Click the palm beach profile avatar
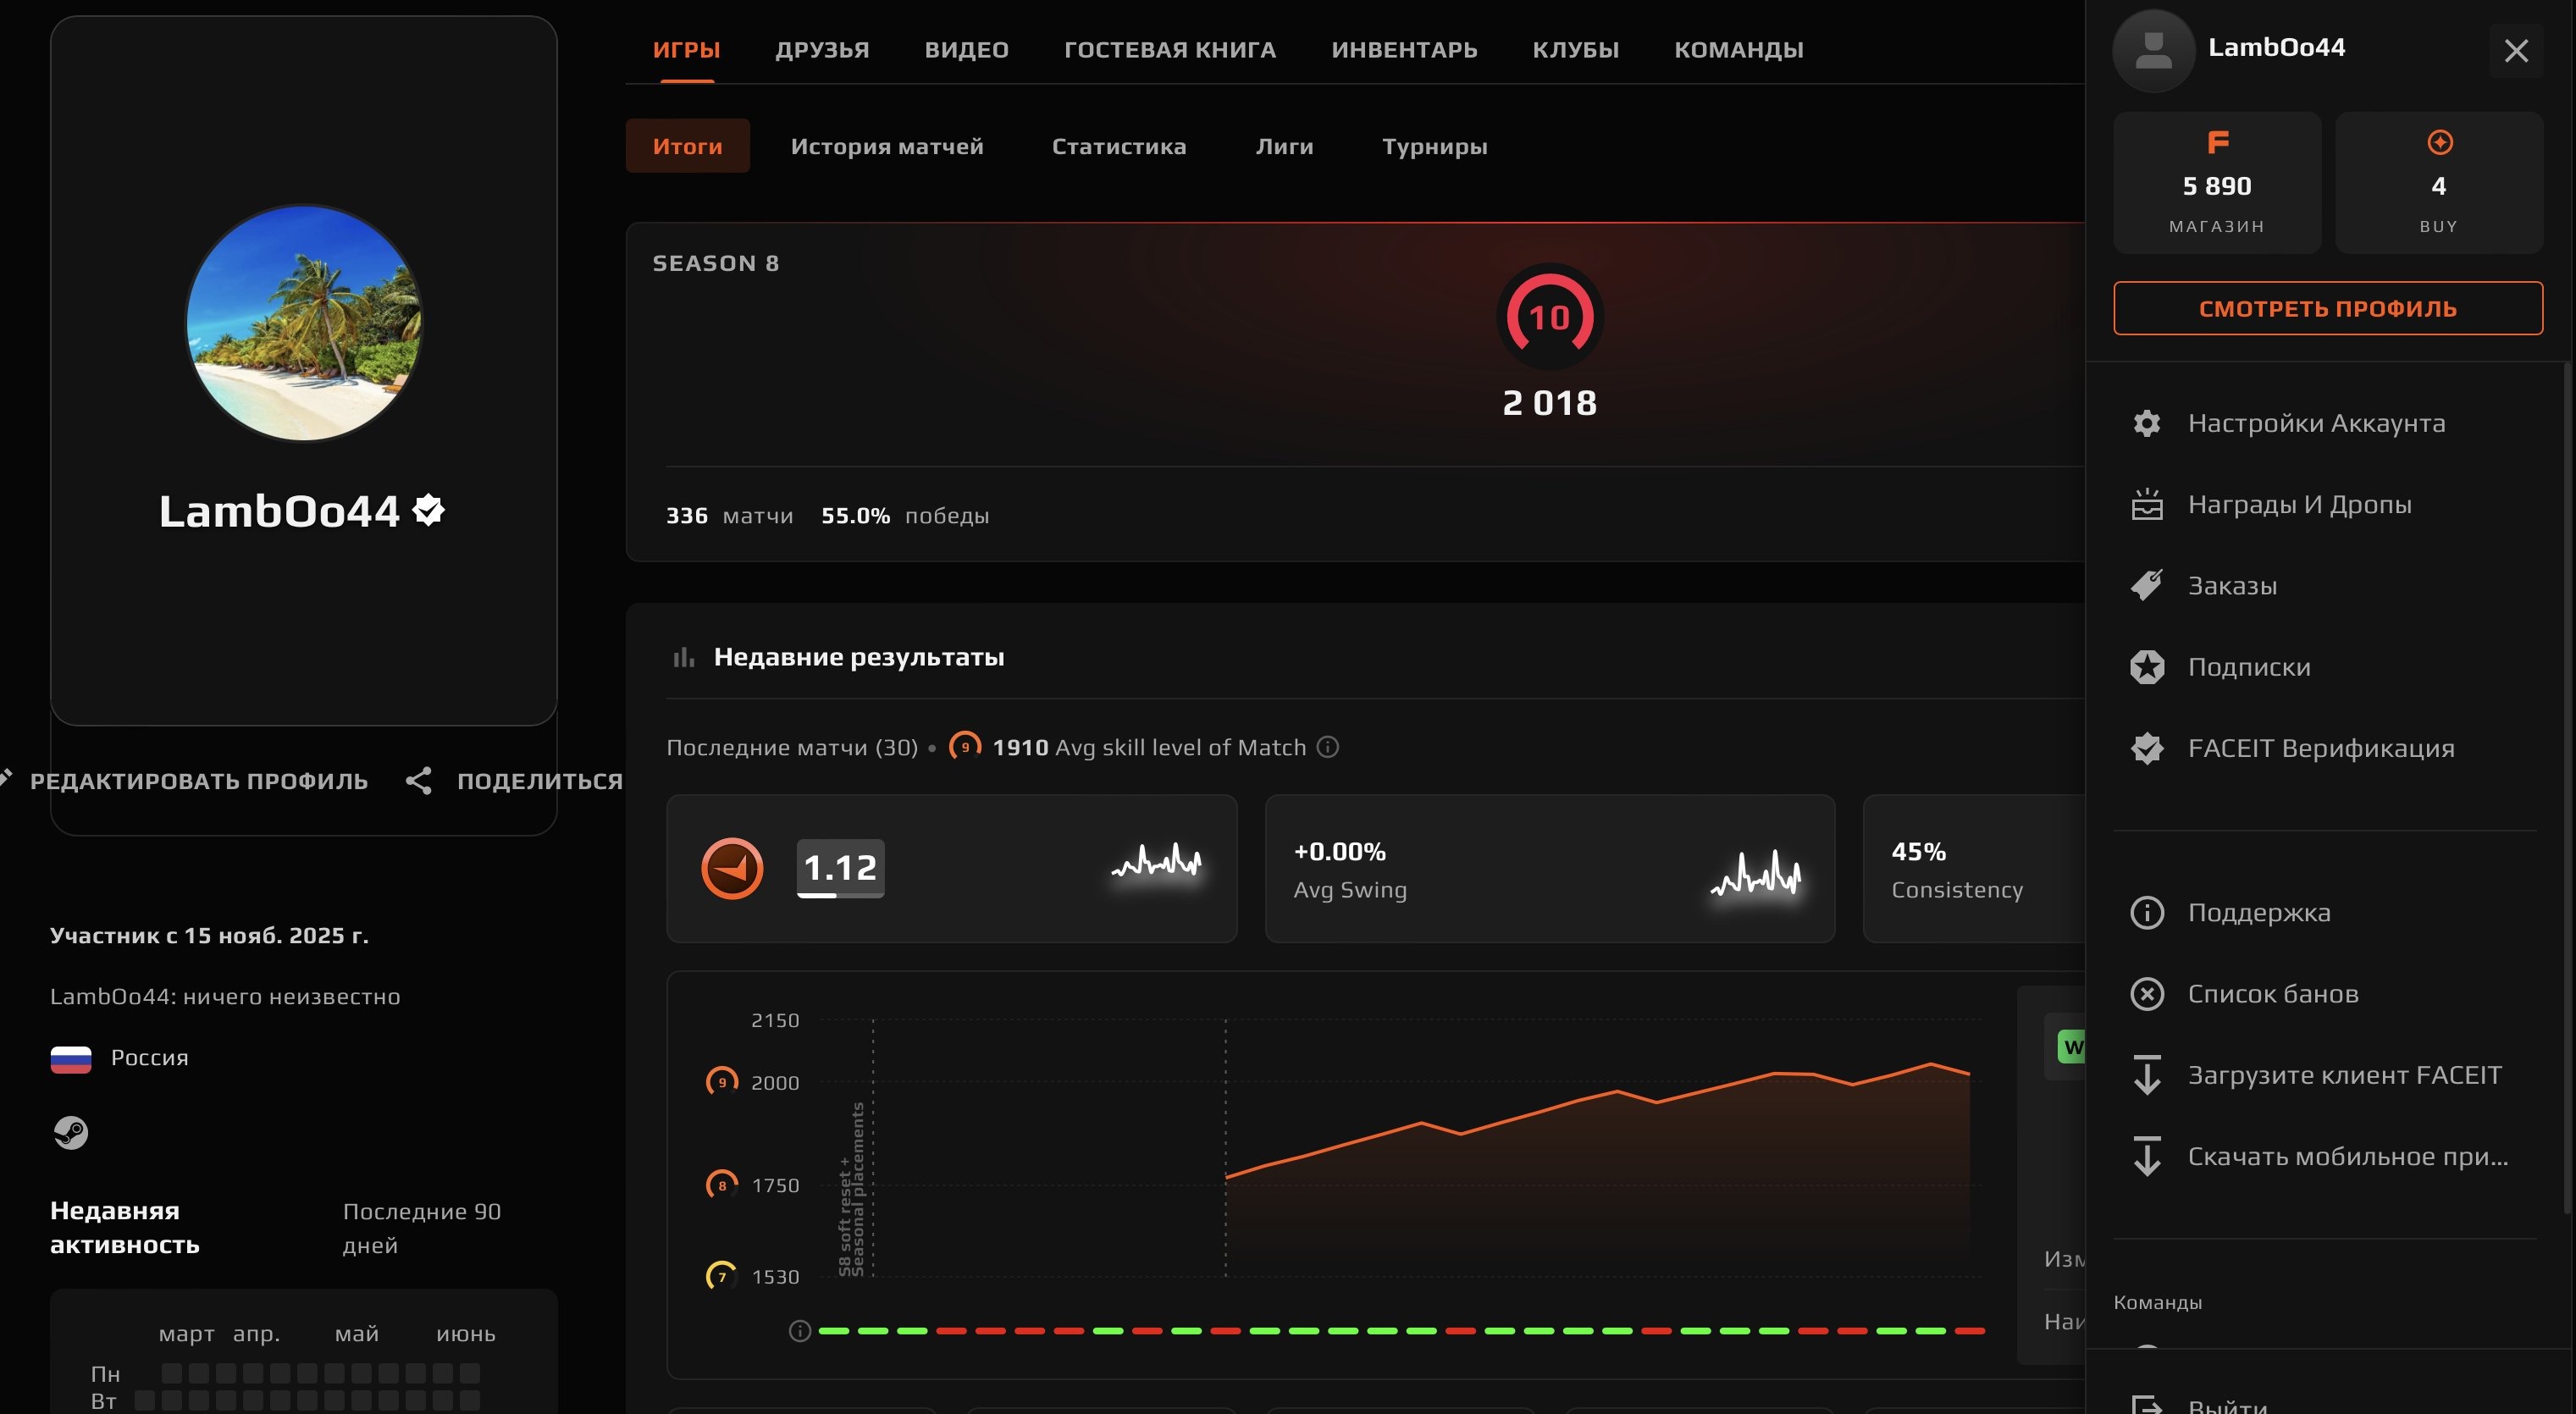This screenshot has height=1414, width=2576. 304,323
